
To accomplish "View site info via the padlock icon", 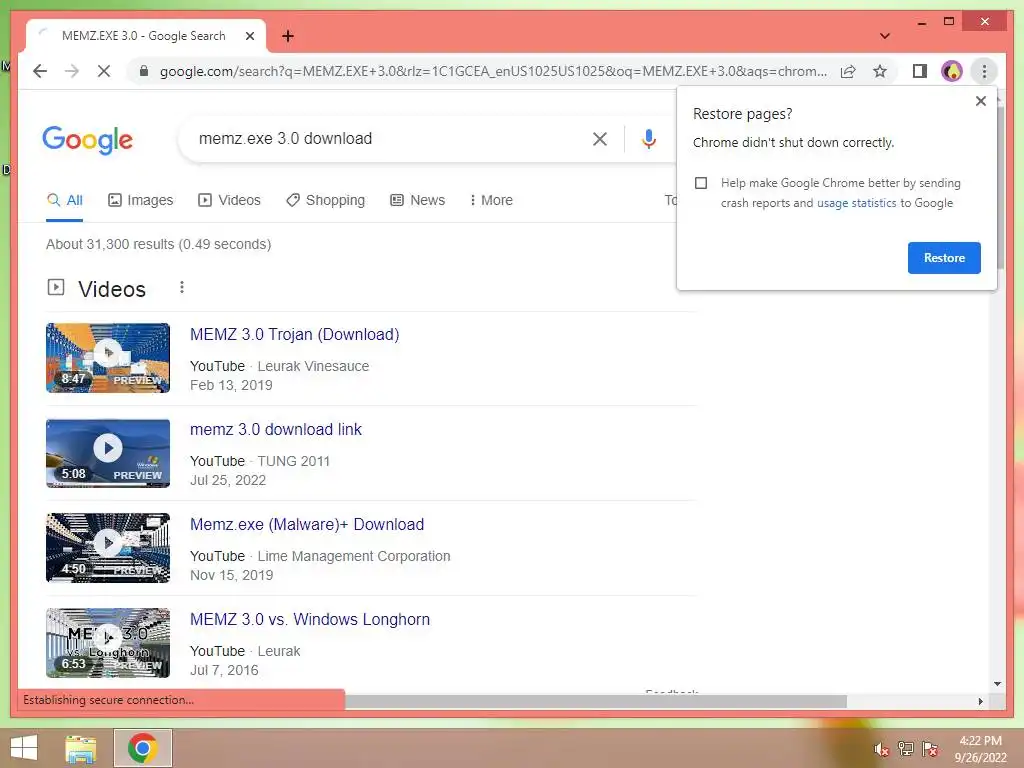I will 144,71.
